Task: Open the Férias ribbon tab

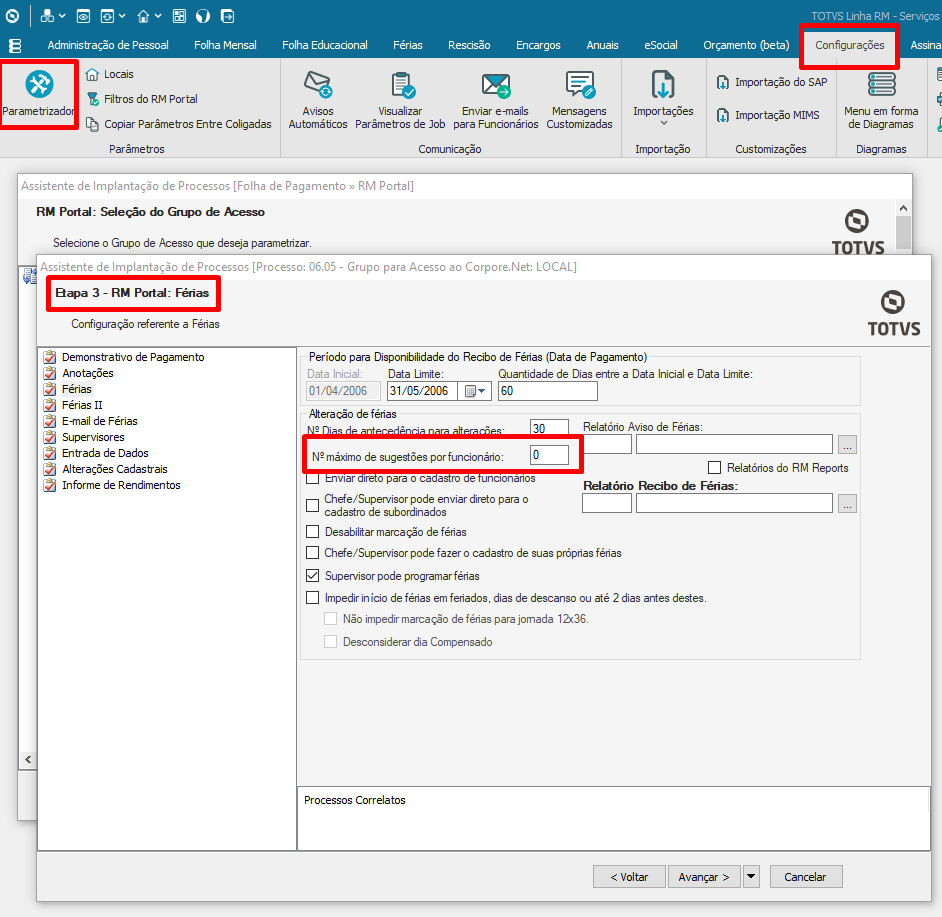Action: [x=408, y=45]
